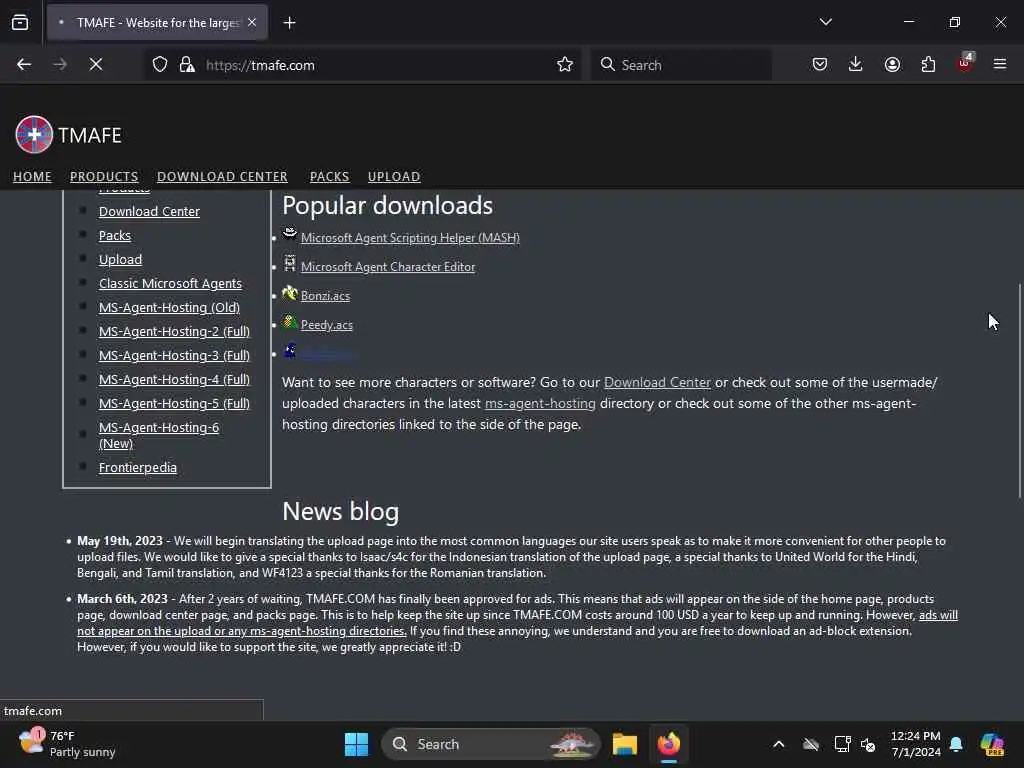Screen dimensions: 1024x768
Task: Click the Firefox search field
Action: click(680, 65)
